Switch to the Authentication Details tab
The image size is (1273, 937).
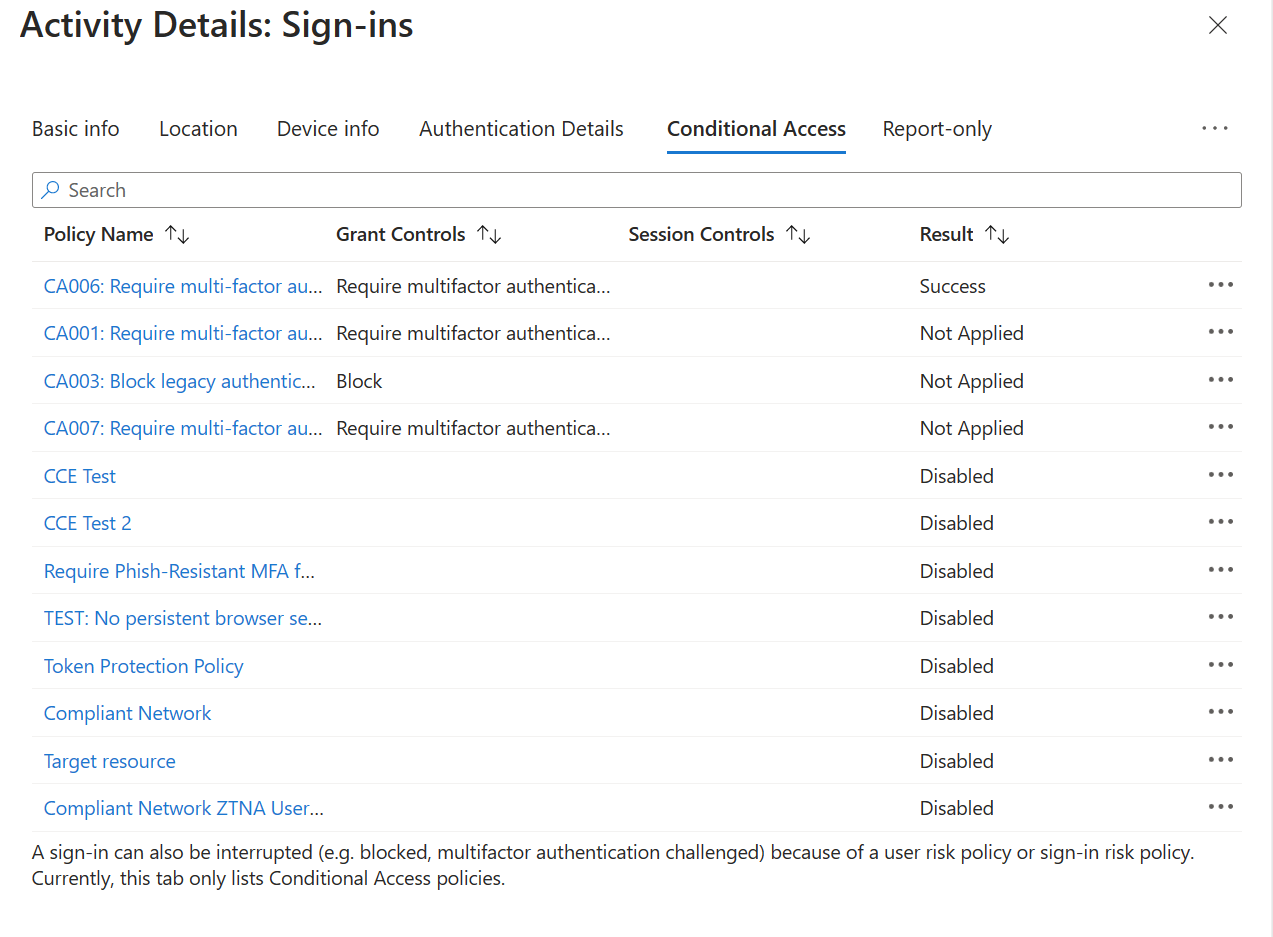coord(521,129)
